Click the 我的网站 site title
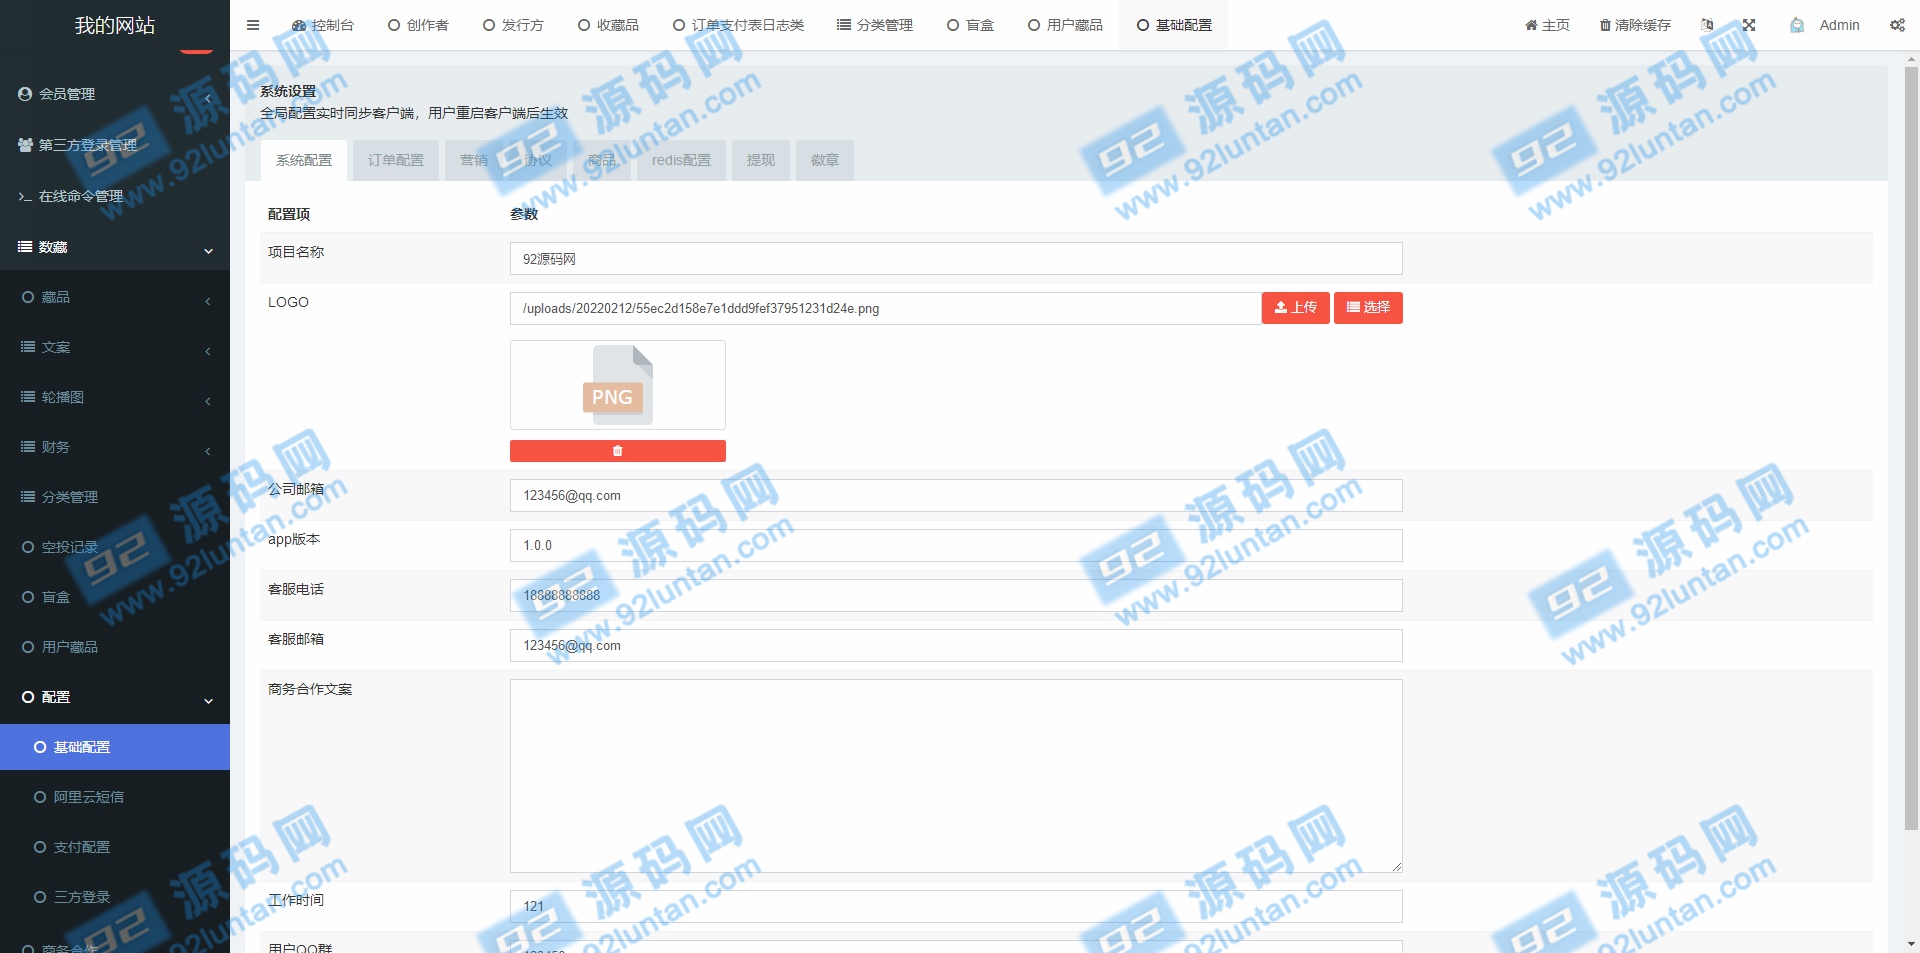The height and width of the screenshot is (953, 1920). [x=115, y=25]
